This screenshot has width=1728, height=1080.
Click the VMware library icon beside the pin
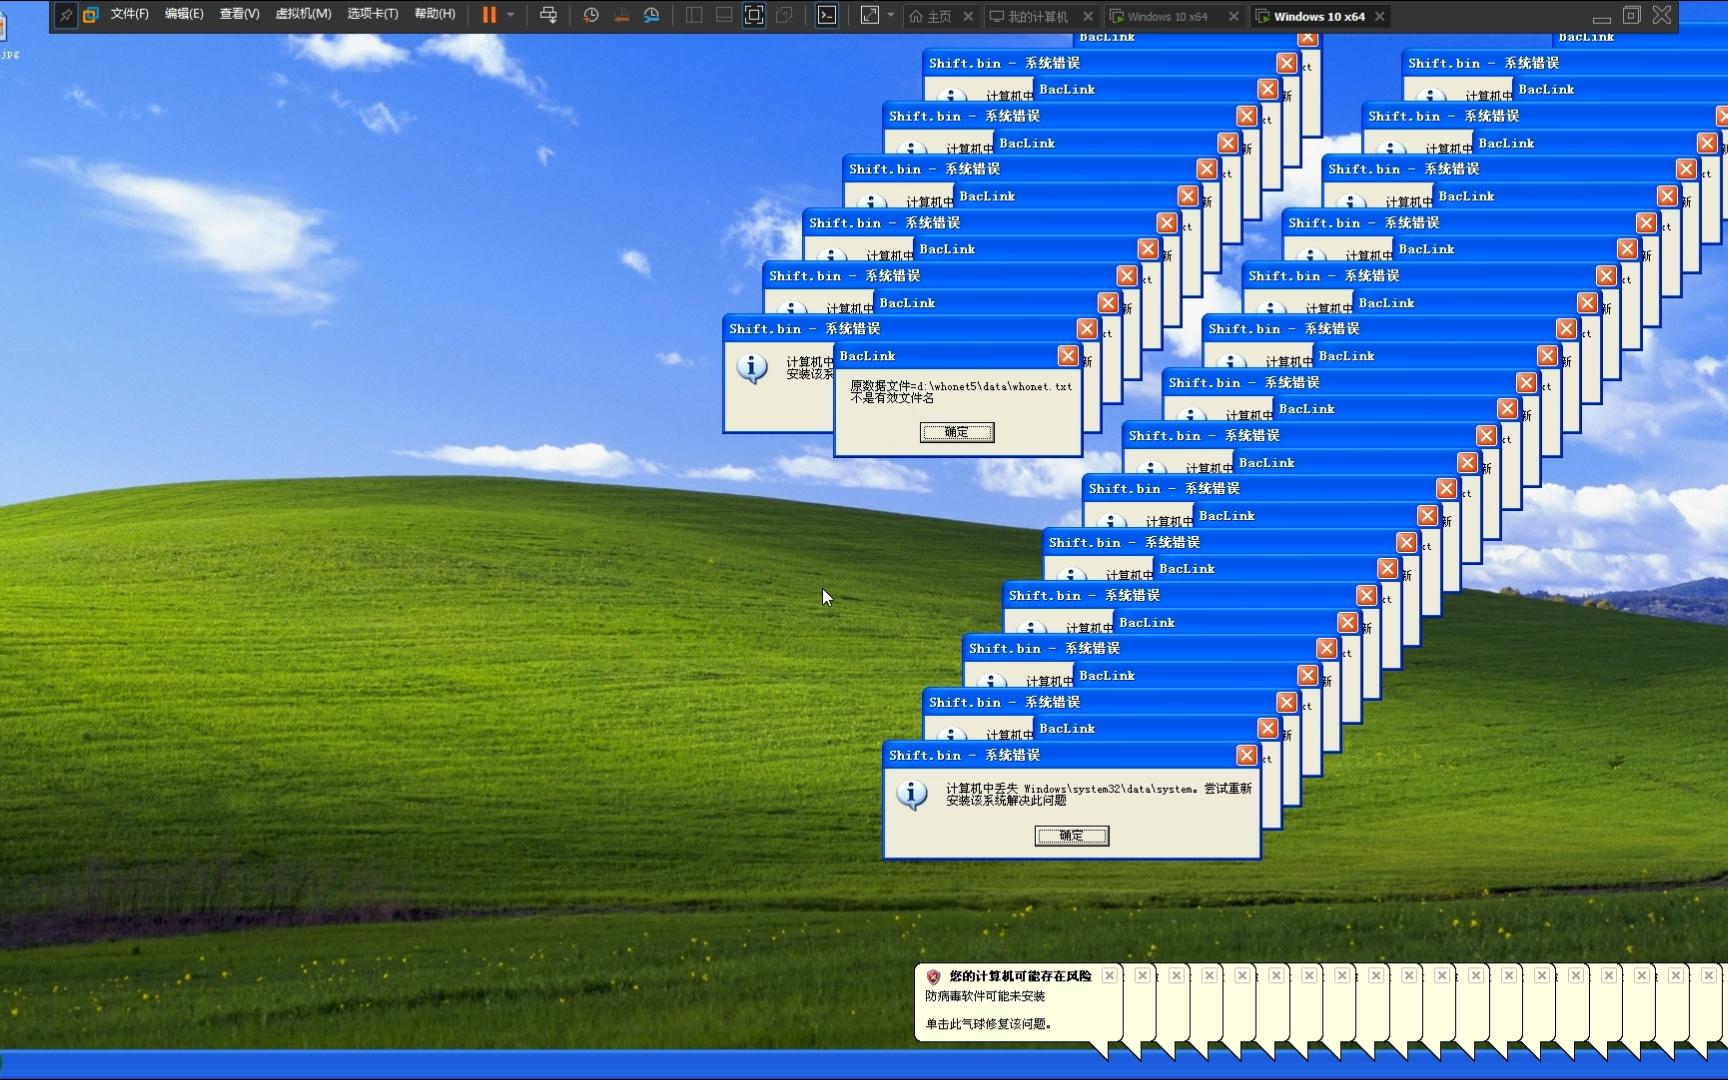pos(90,15)
